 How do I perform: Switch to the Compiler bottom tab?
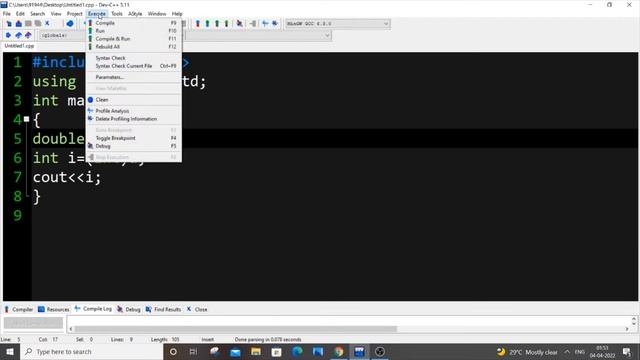click(x=18, y=309)
